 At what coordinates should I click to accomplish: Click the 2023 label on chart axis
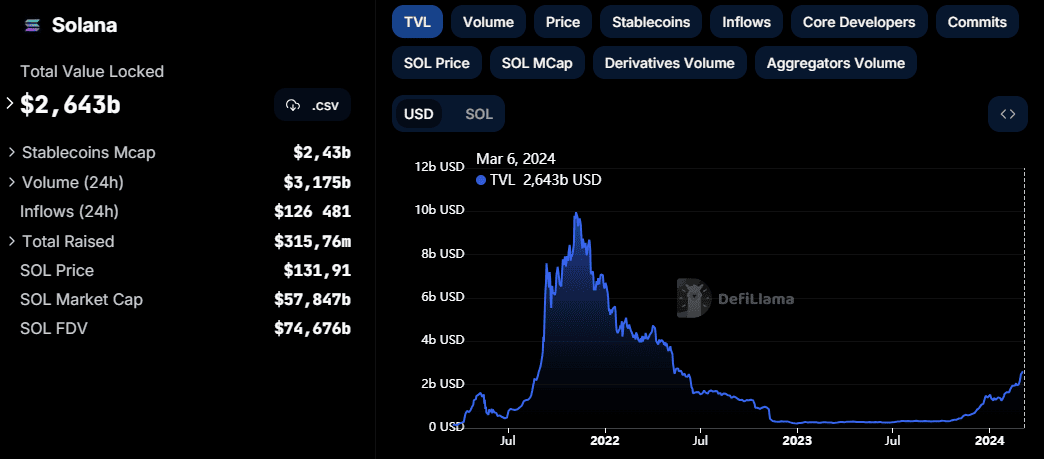[x=797, y=440]
